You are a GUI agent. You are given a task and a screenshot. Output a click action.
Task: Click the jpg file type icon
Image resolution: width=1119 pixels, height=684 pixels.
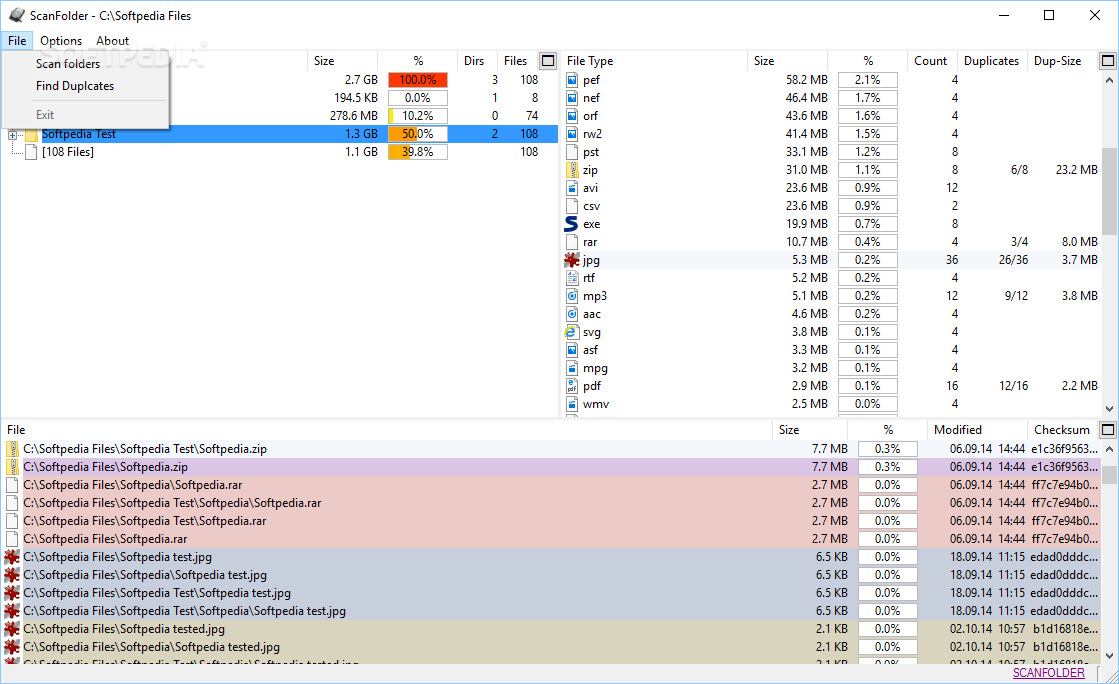click(x=572, y=260)
